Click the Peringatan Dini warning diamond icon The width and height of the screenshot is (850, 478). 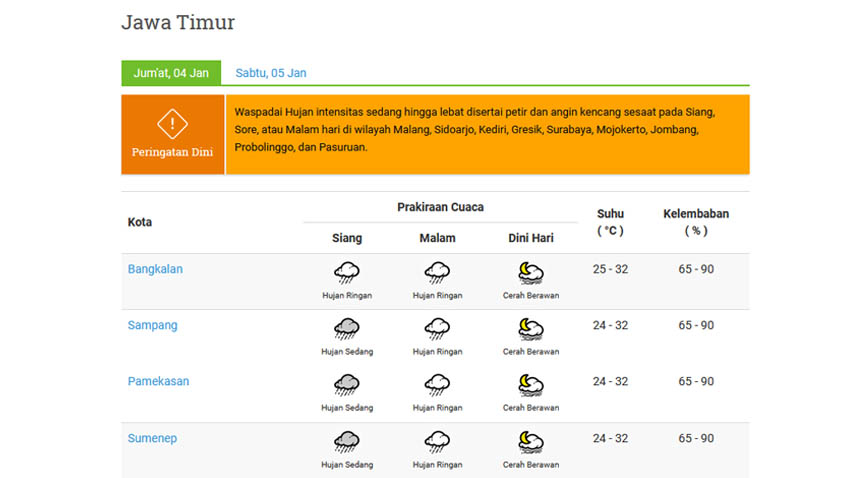tap(172, 124)
